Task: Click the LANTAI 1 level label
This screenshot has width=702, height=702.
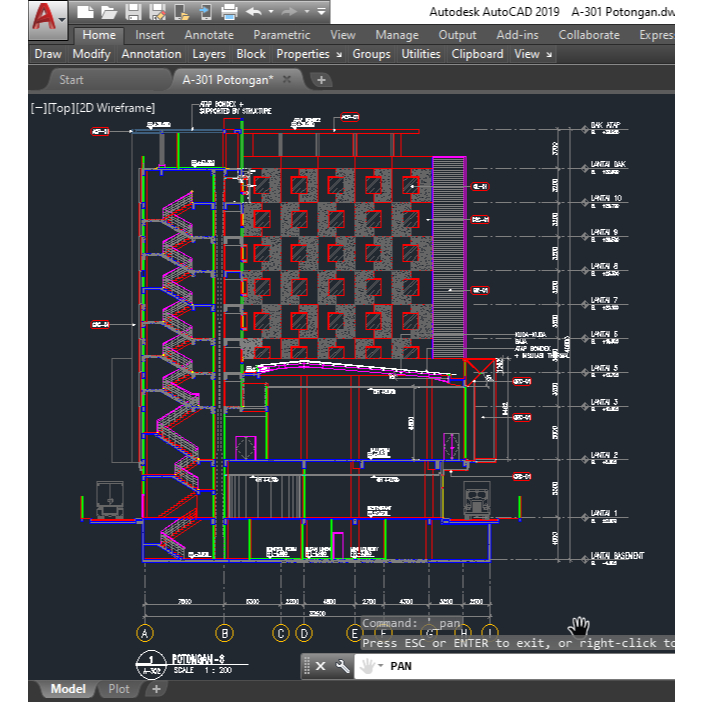Action: (604, 513)
